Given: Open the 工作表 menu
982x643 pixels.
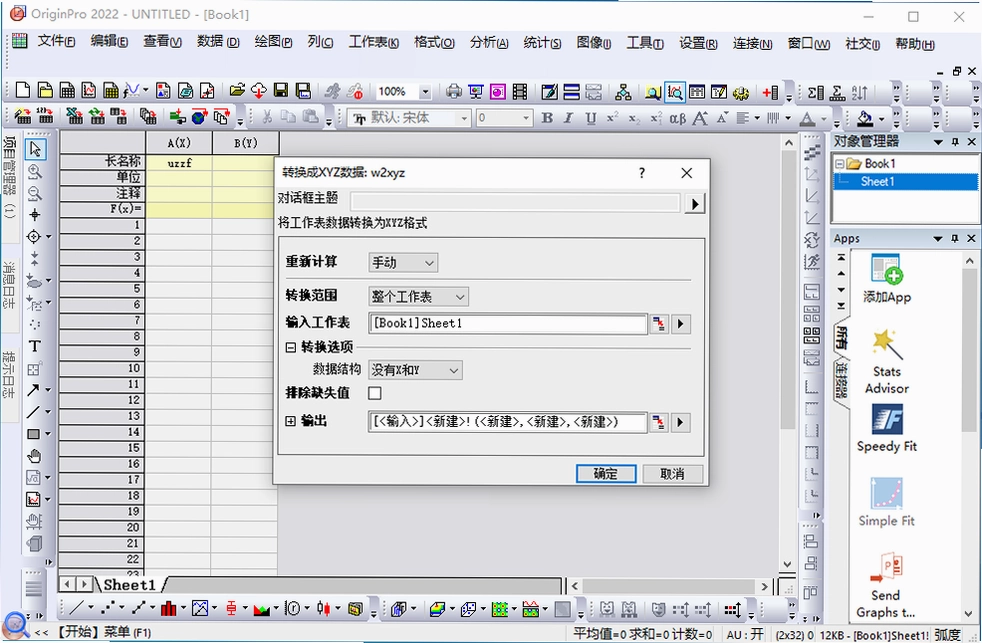Looking at the screenshot, I should [x=373, y=41].
